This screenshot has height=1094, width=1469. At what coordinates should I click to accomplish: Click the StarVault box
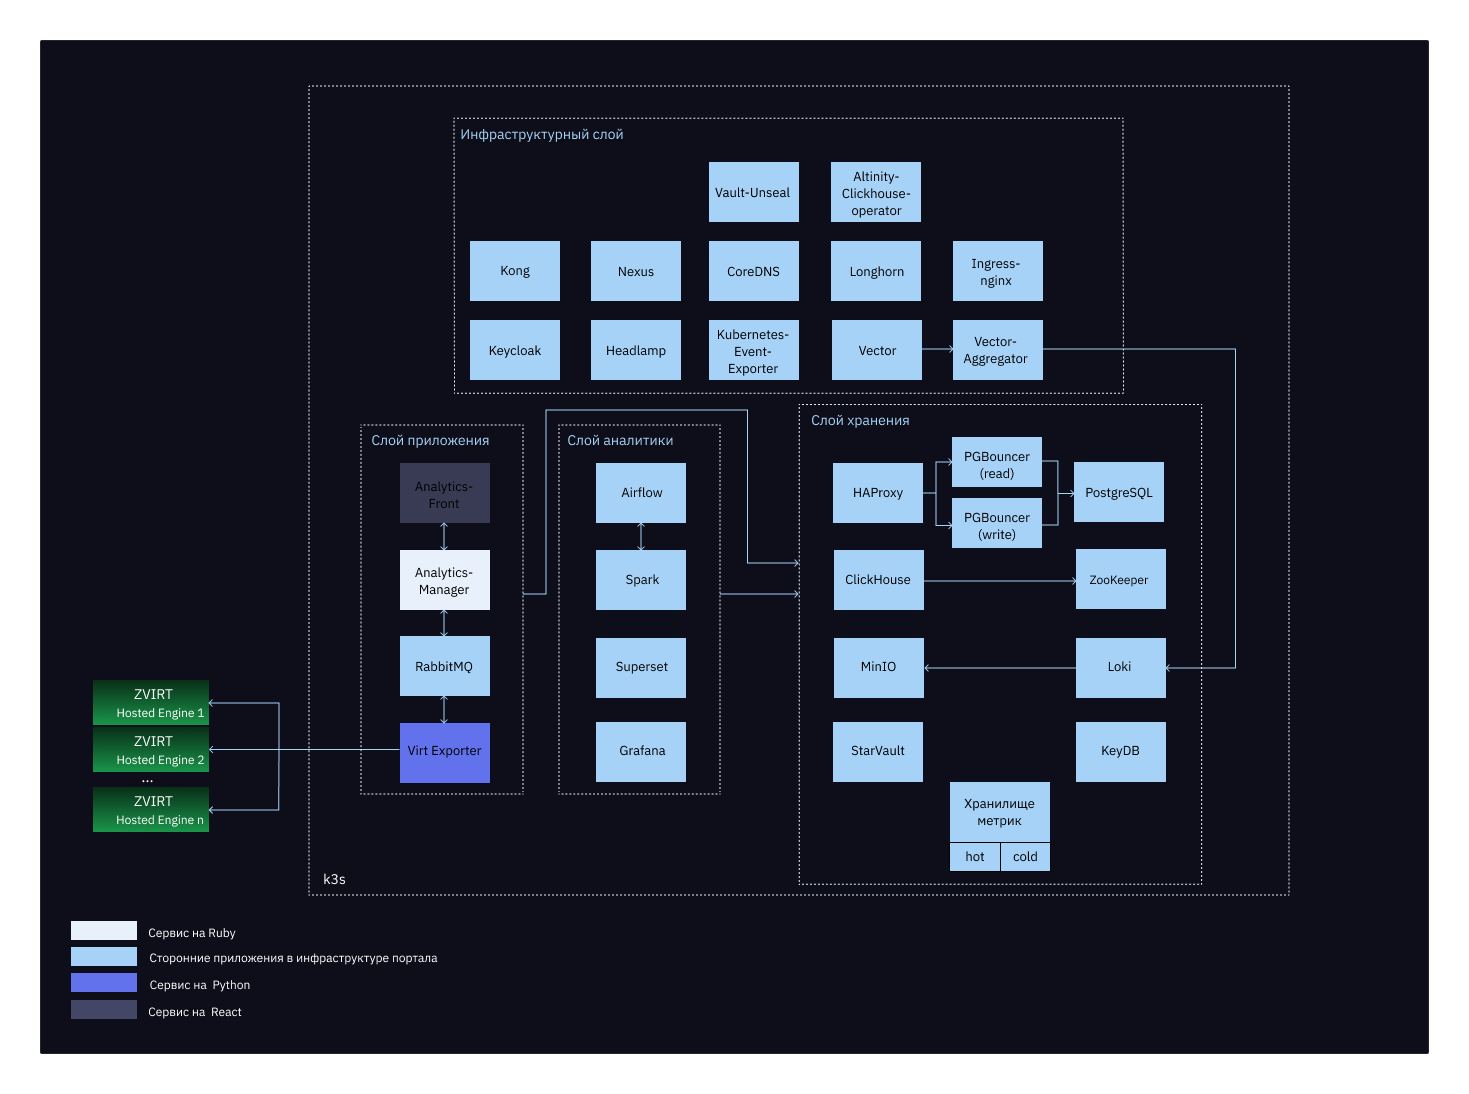(x=878, y=752)
